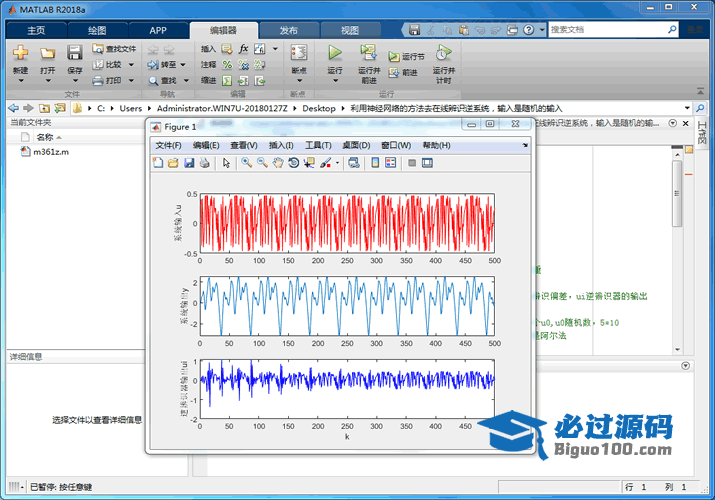
Task: Select the Brush data tool
Action: point(326,163)
